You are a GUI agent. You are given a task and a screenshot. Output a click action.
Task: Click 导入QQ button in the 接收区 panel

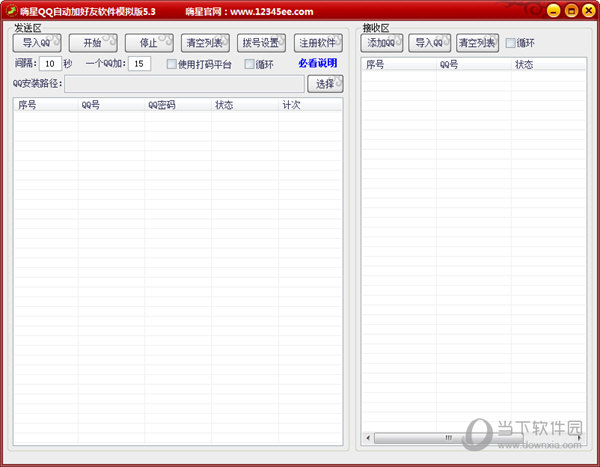430,43
